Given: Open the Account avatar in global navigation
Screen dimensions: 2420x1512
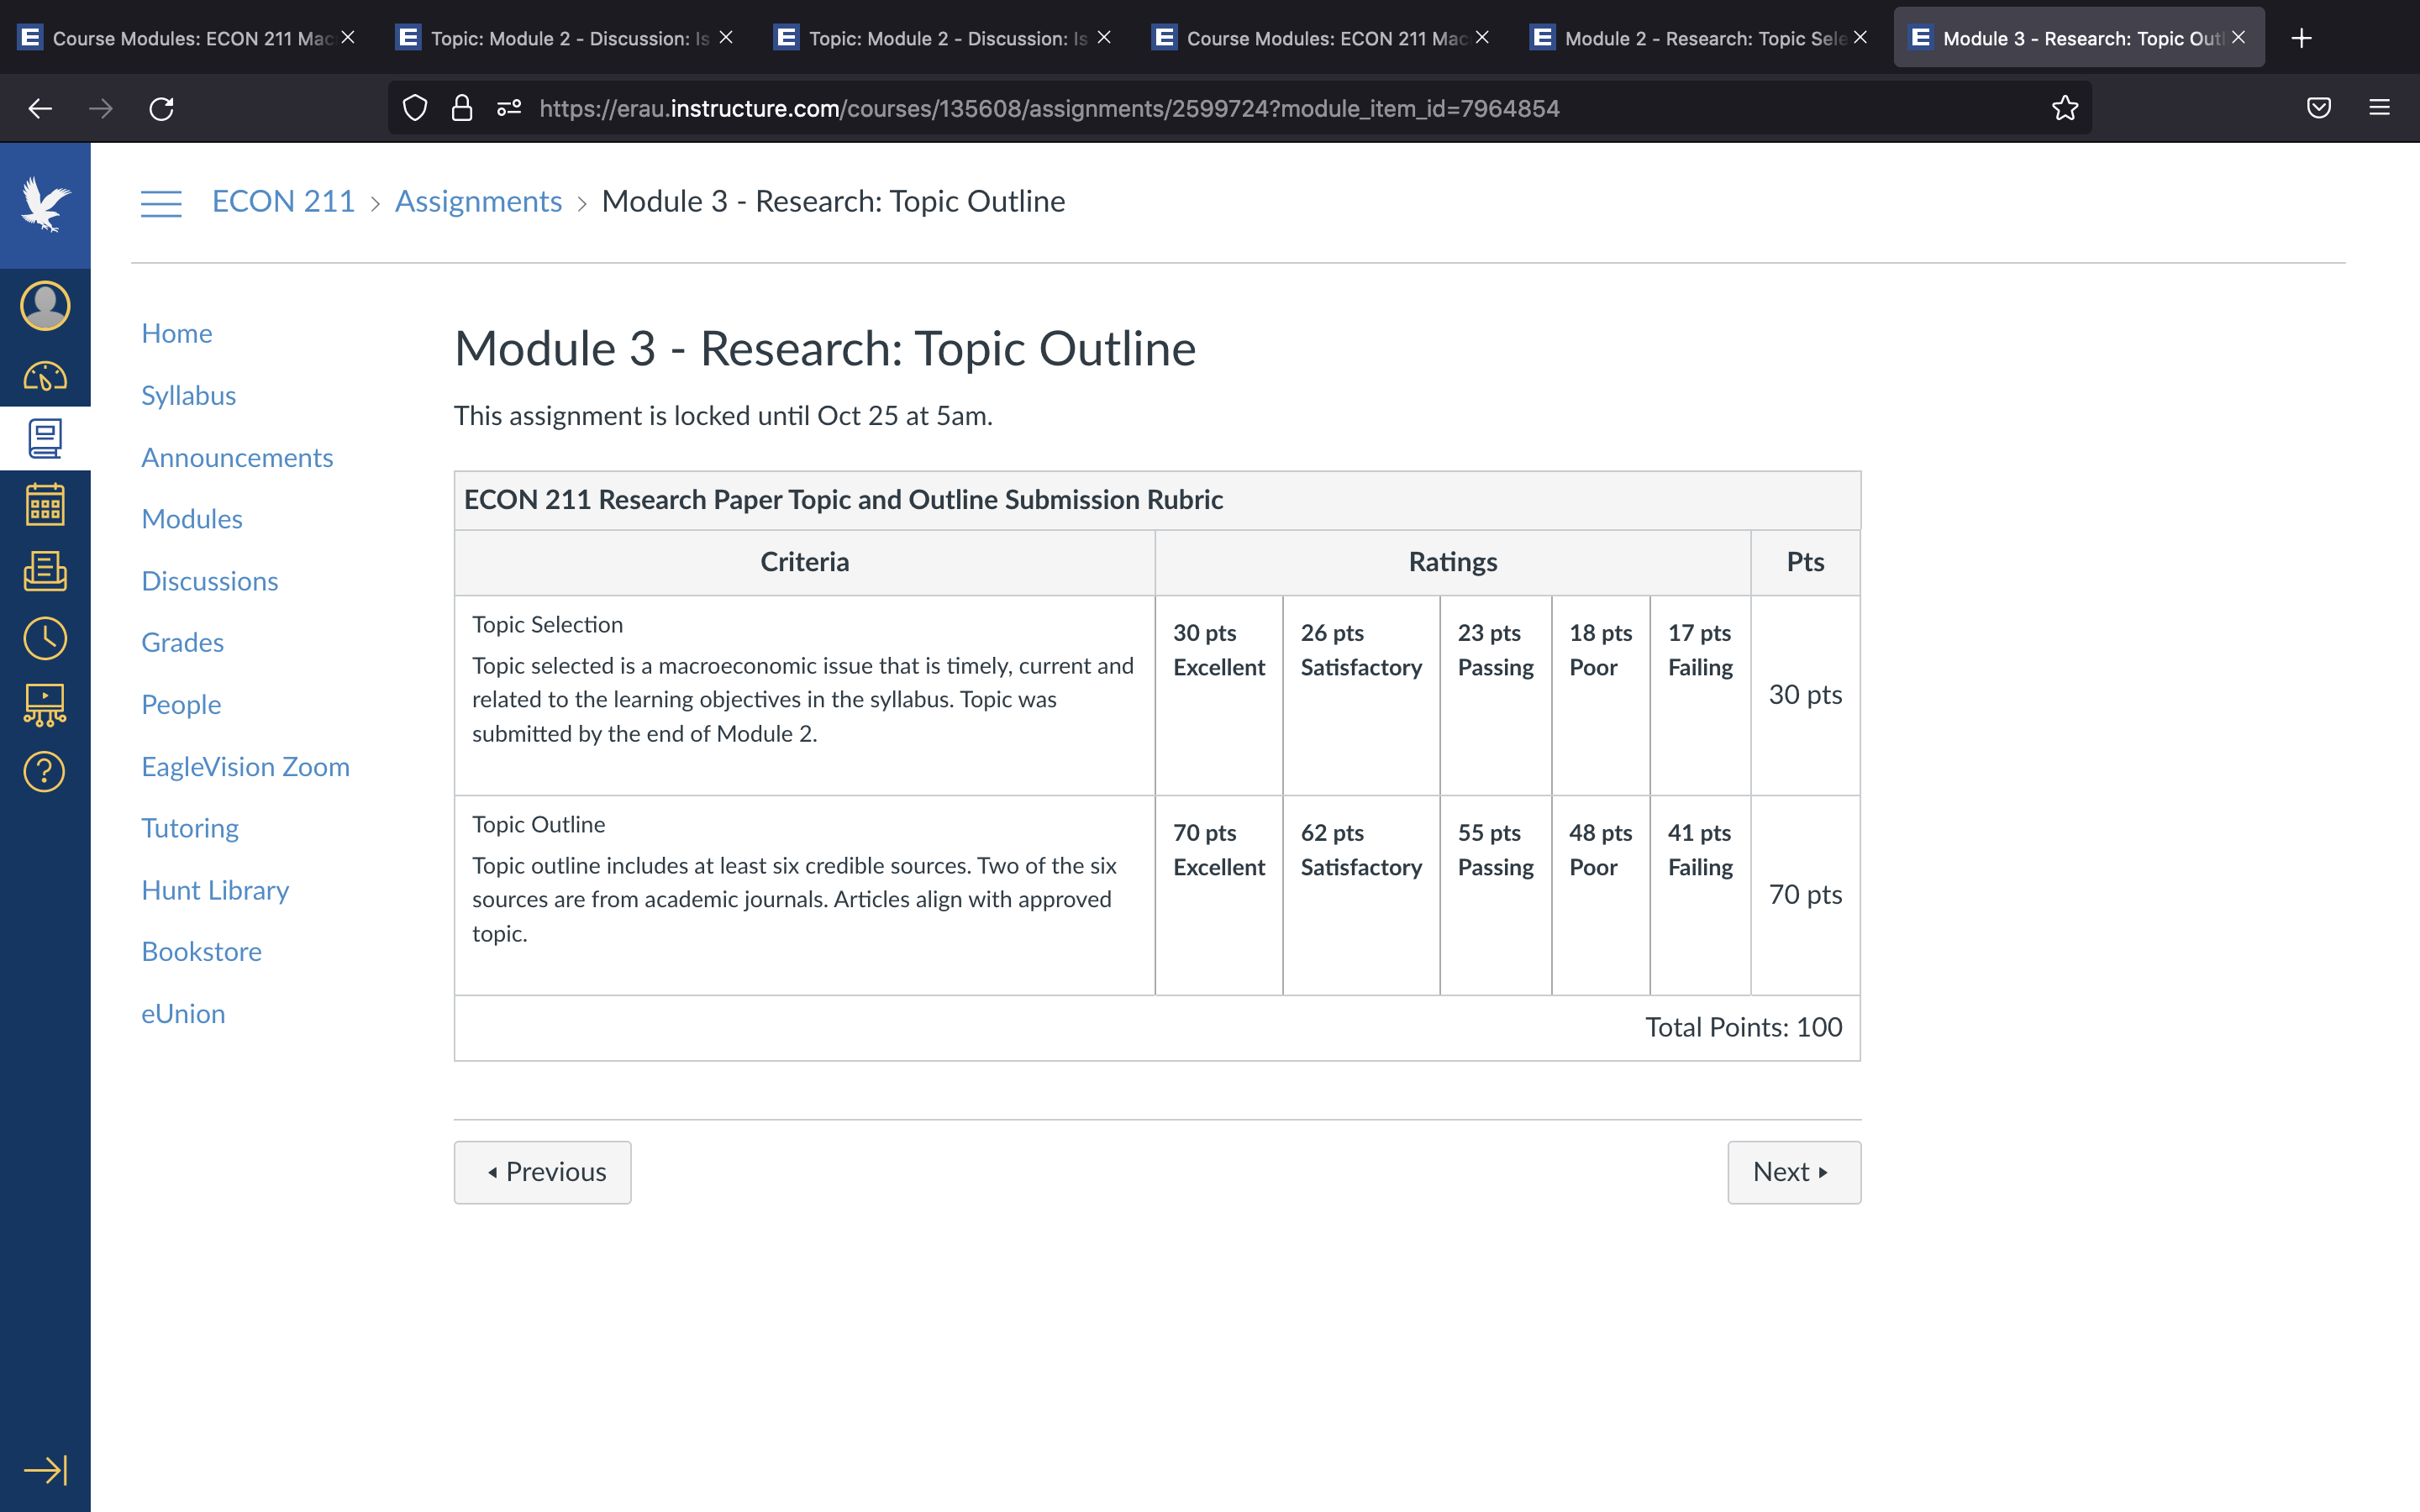Looking at the screenshot, I should pyautogui.click(x=45, y=305).
